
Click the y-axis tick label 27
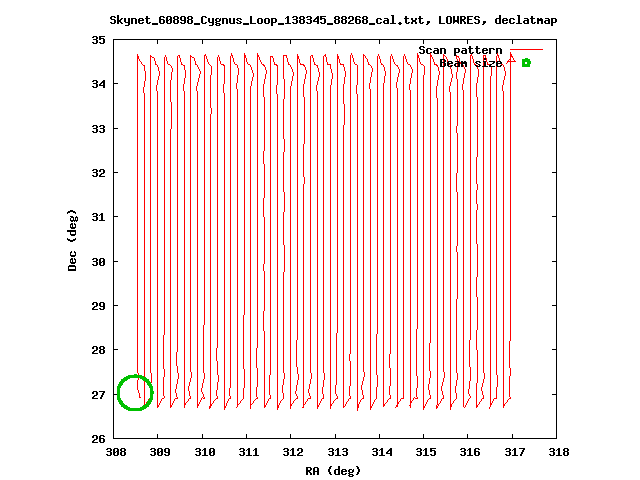pyautogui.click(x=98, y=395)
